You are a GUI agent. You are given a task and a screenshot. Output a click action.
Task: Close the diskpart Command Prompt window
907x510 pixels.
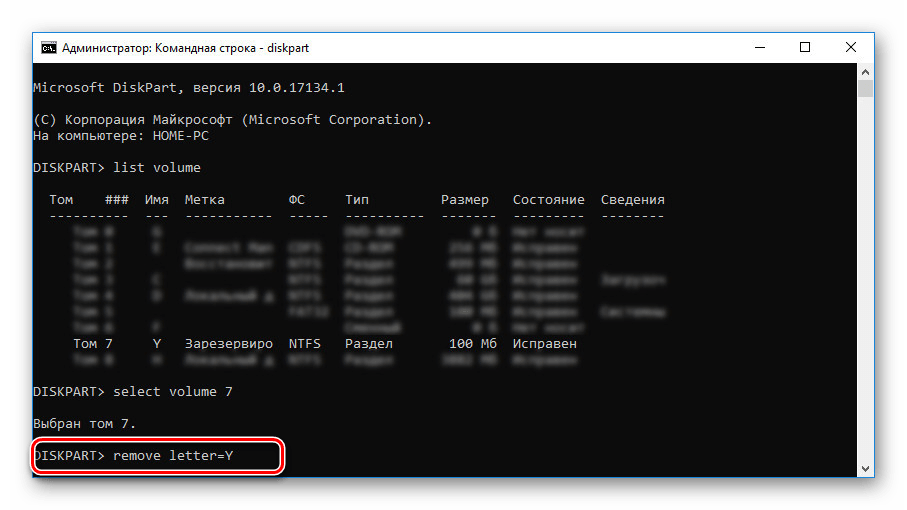(x=852, y=47)
